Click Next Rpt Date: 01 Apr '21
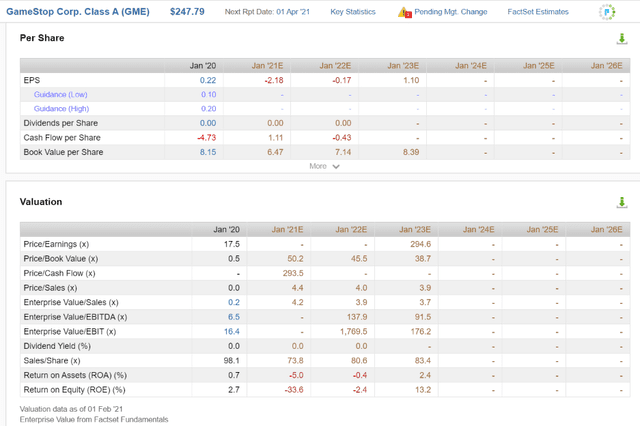 pos(267,12)
